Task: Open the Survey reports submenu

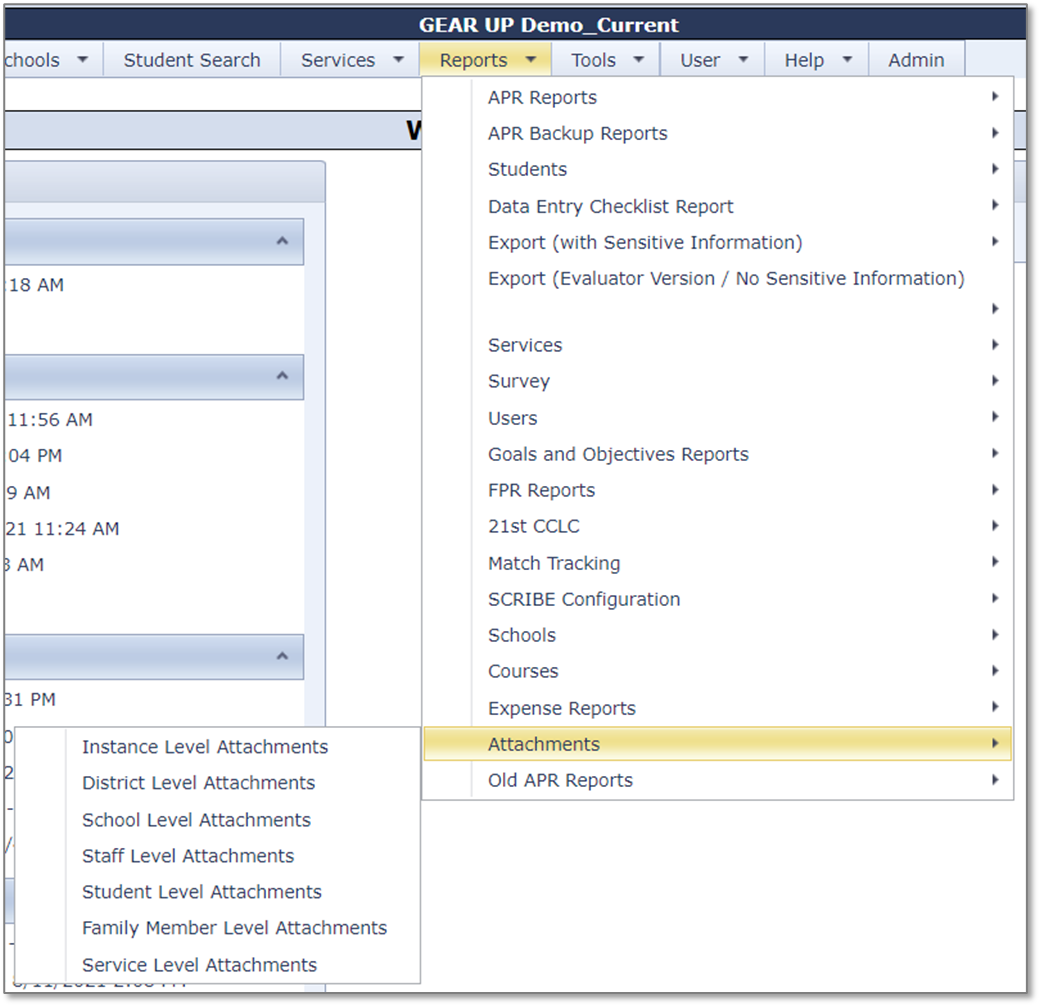Action: pyautogui.click(x=717, y=381)
